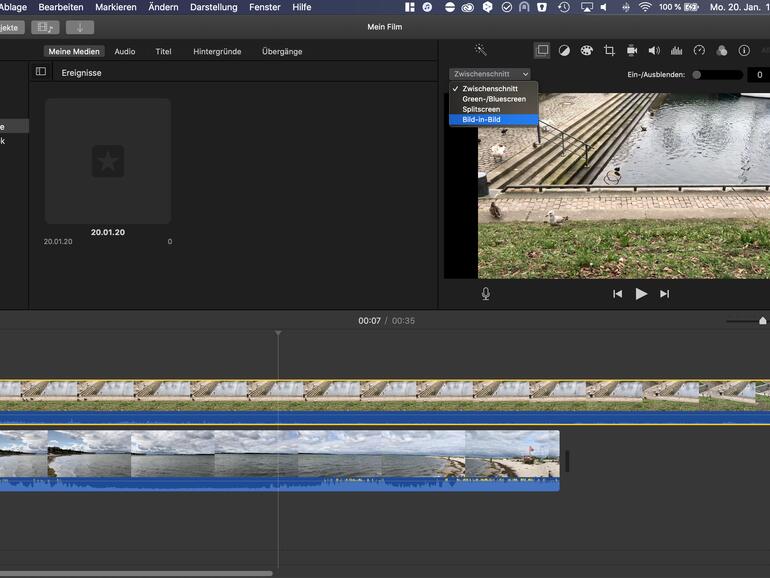Click the Ein-/Ausblenden fade slider
This screenshot has width=770, height=578.
[x=717, y=75]
